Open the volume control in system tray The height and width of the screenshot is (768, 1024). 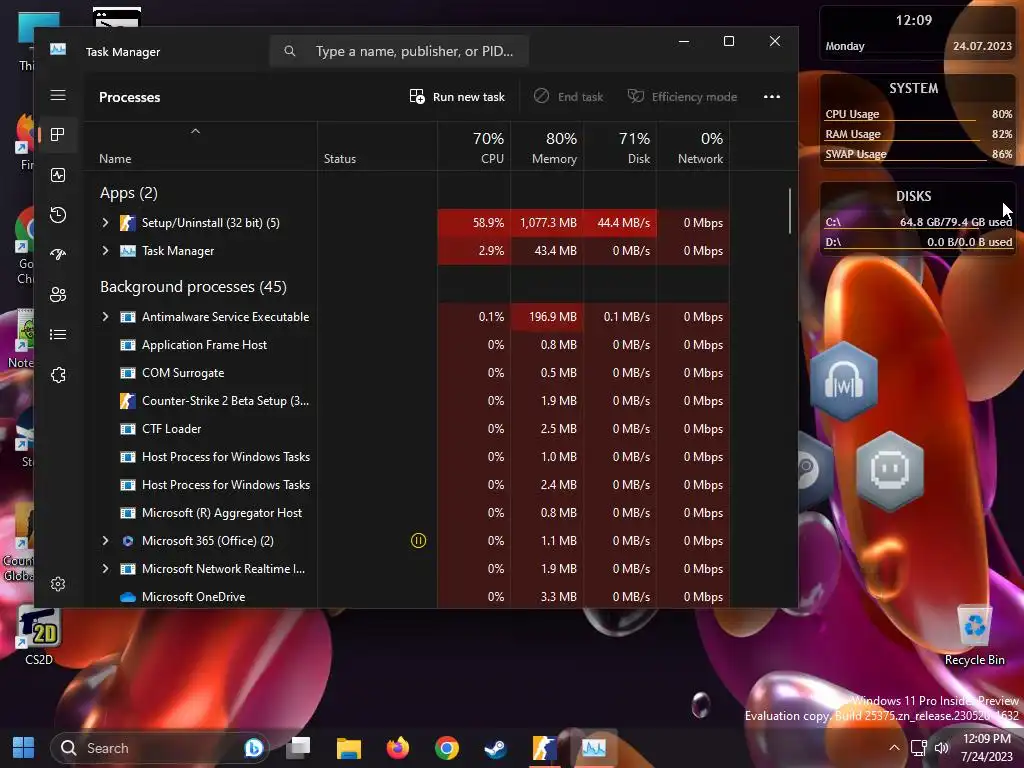(x=941, y=748)
